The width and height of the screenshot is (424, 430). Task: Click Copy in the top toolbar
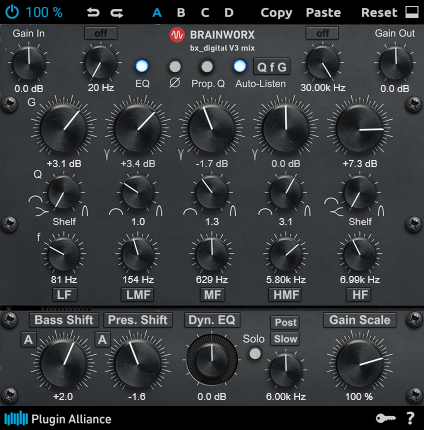(x=276, y=13)
